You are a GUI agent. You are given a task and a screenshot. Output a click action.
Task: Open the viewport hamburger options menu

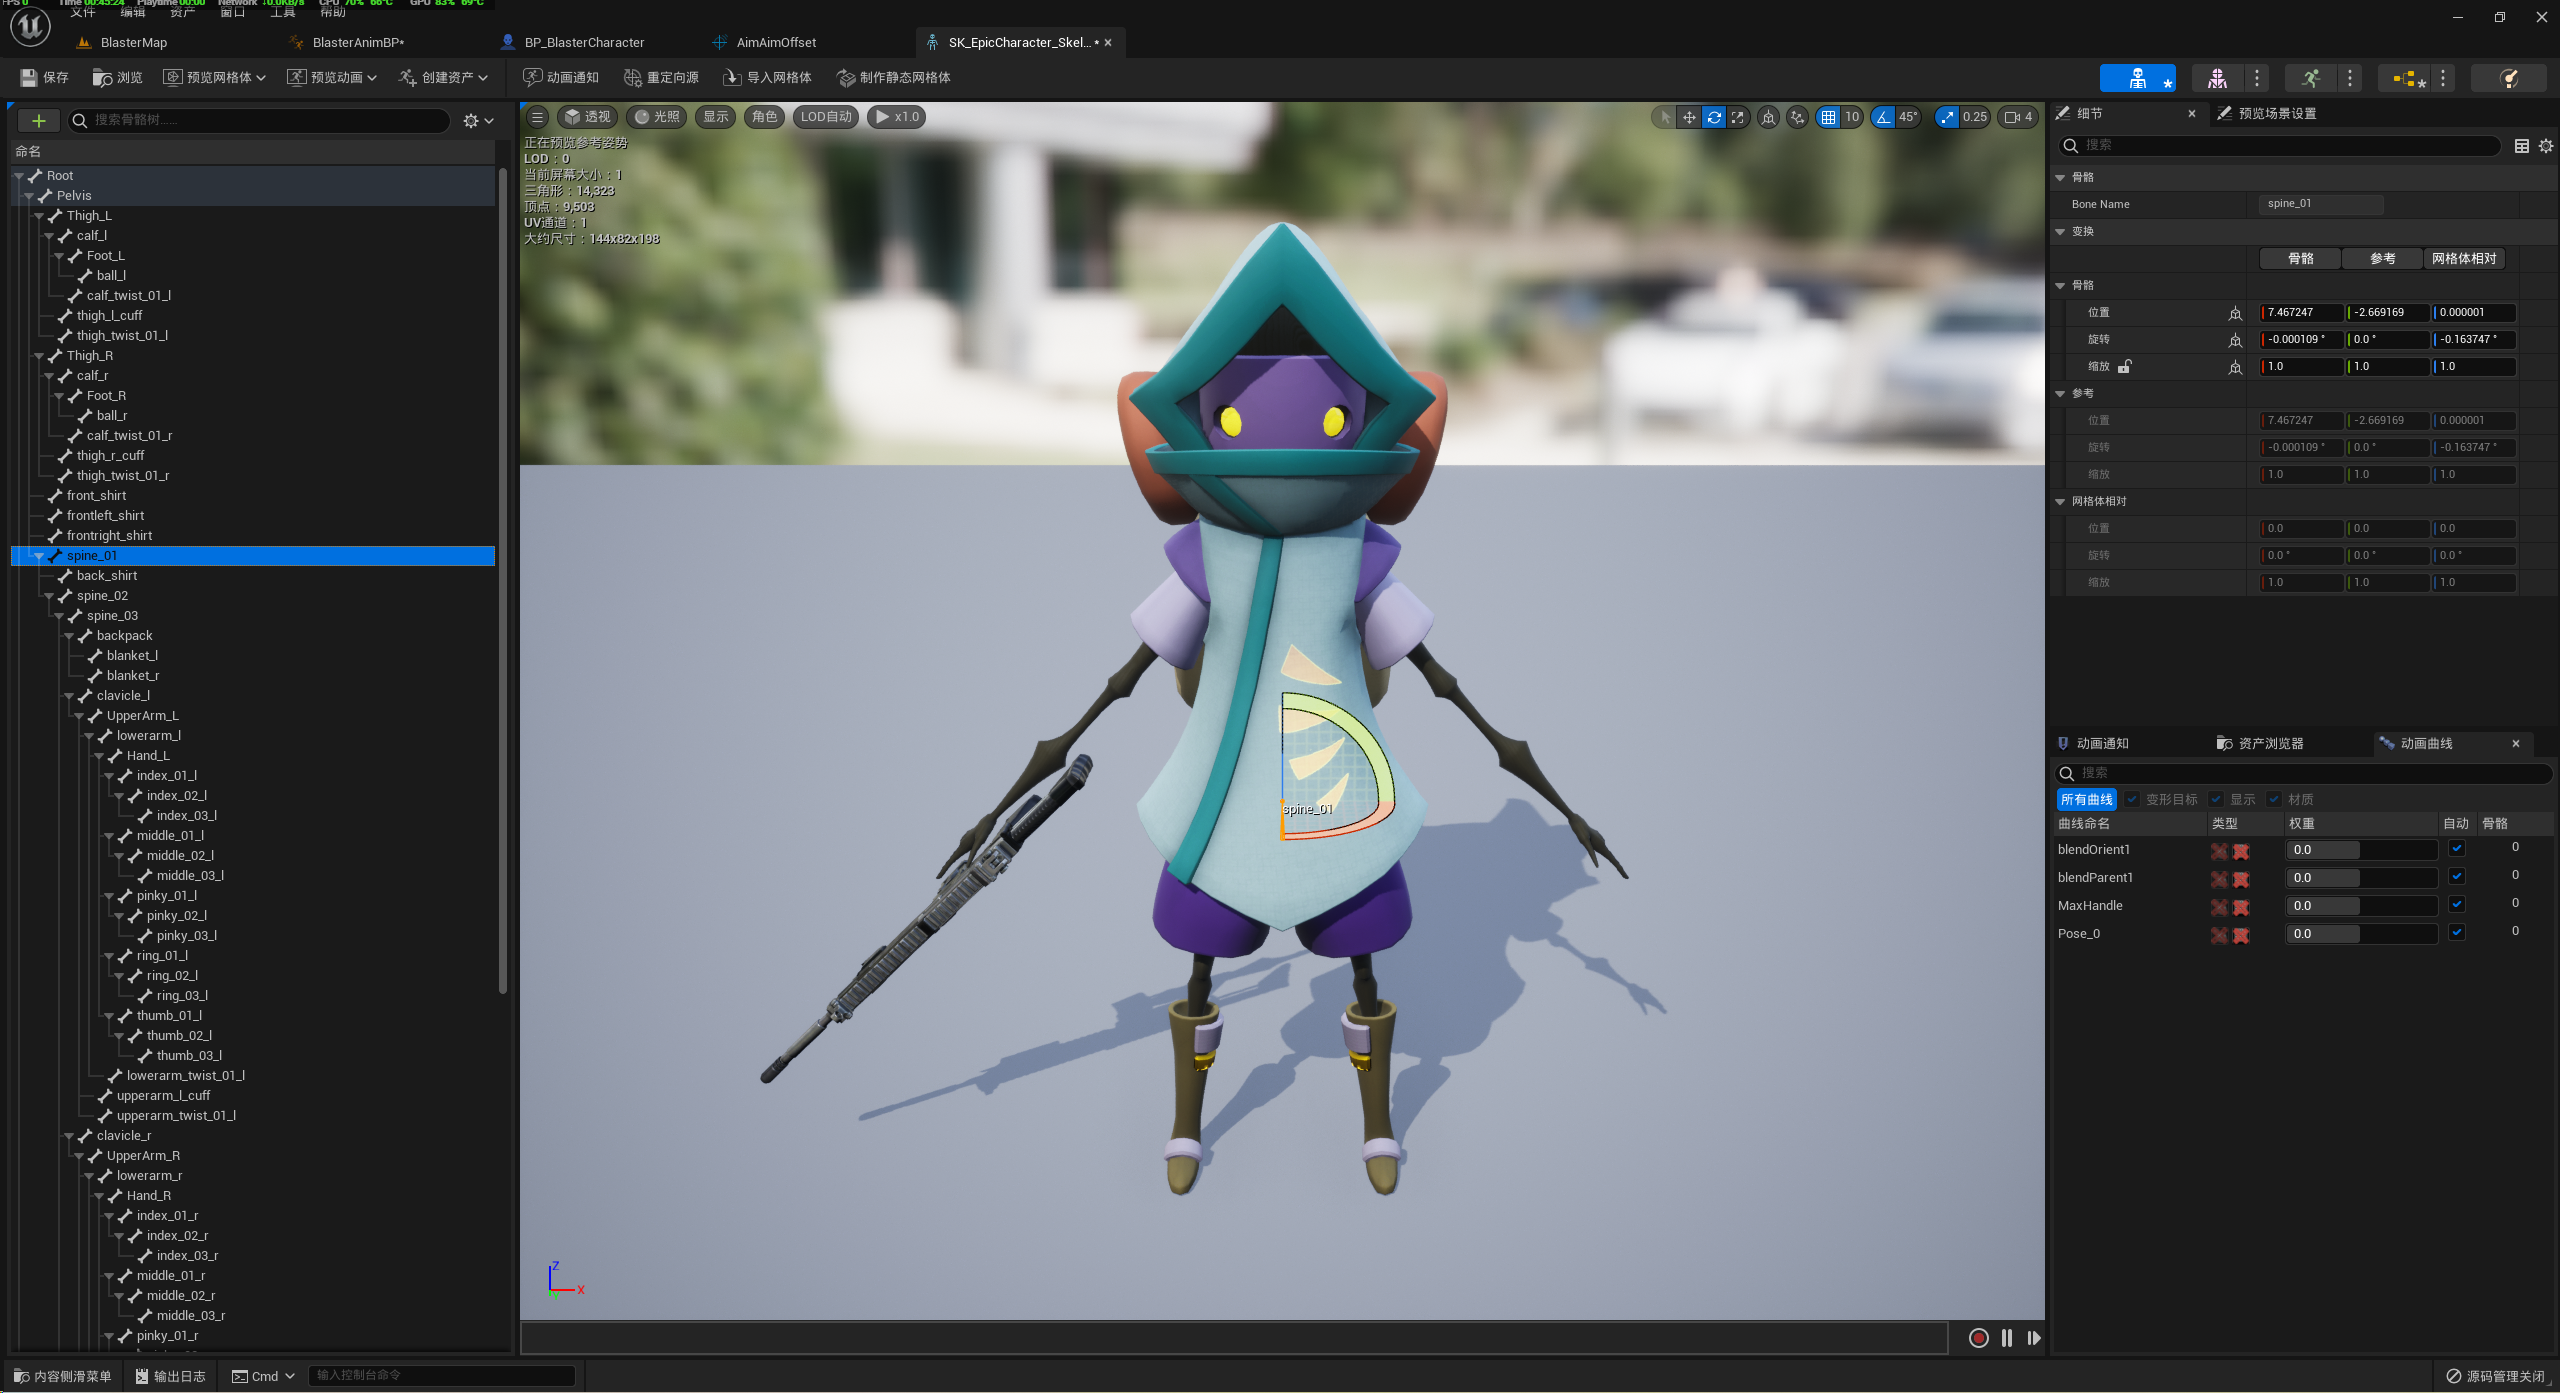point(537,117)
